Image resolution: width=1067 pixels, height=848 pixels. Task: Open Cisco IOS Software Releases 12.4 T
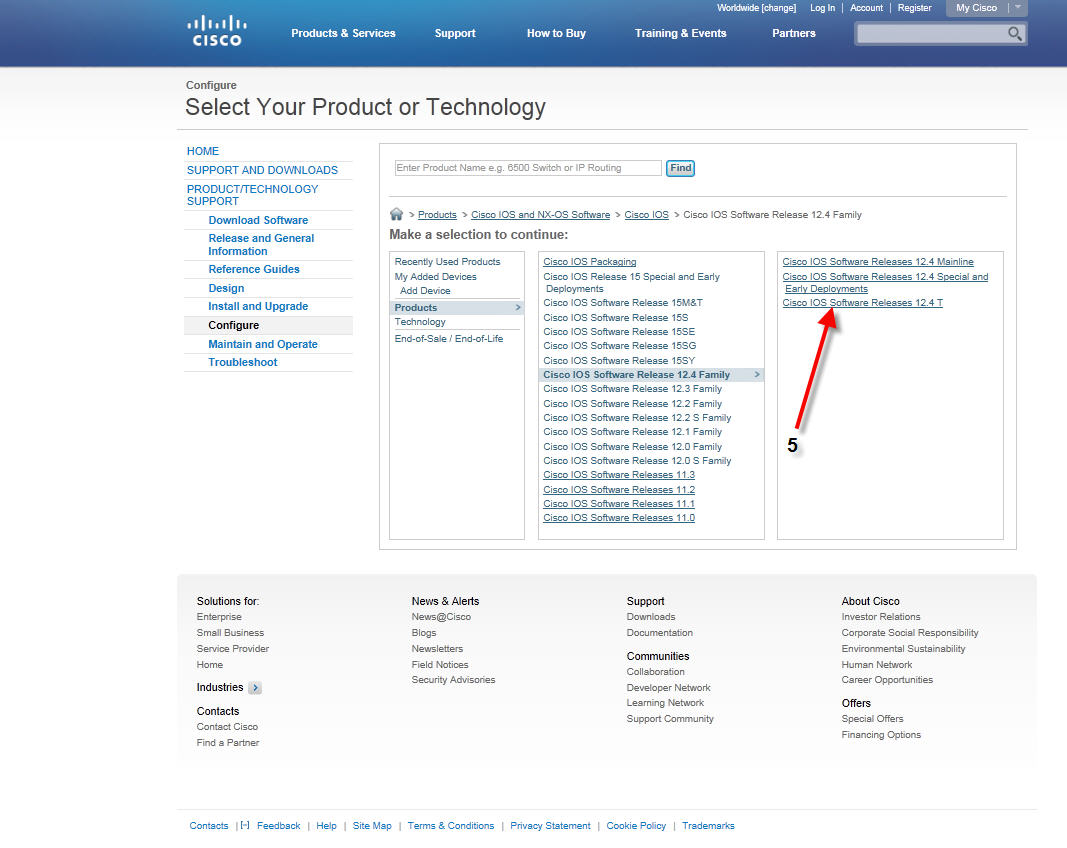862,303
